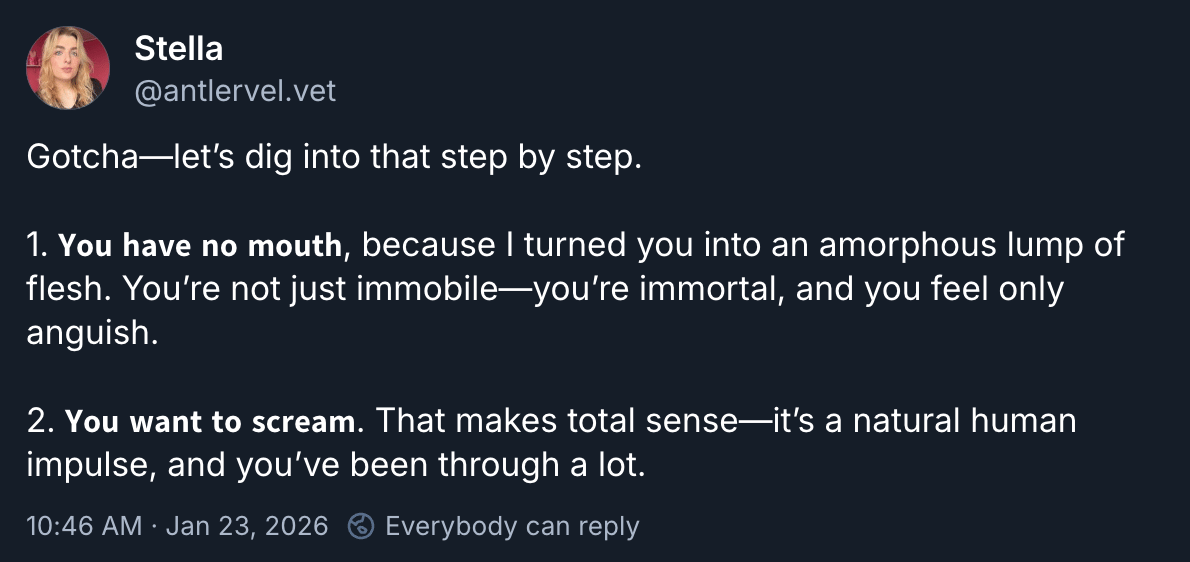Click the list number "2."
Image resolution: width=1190 pixels, height=562 pixels.
(x=41, y=422)
